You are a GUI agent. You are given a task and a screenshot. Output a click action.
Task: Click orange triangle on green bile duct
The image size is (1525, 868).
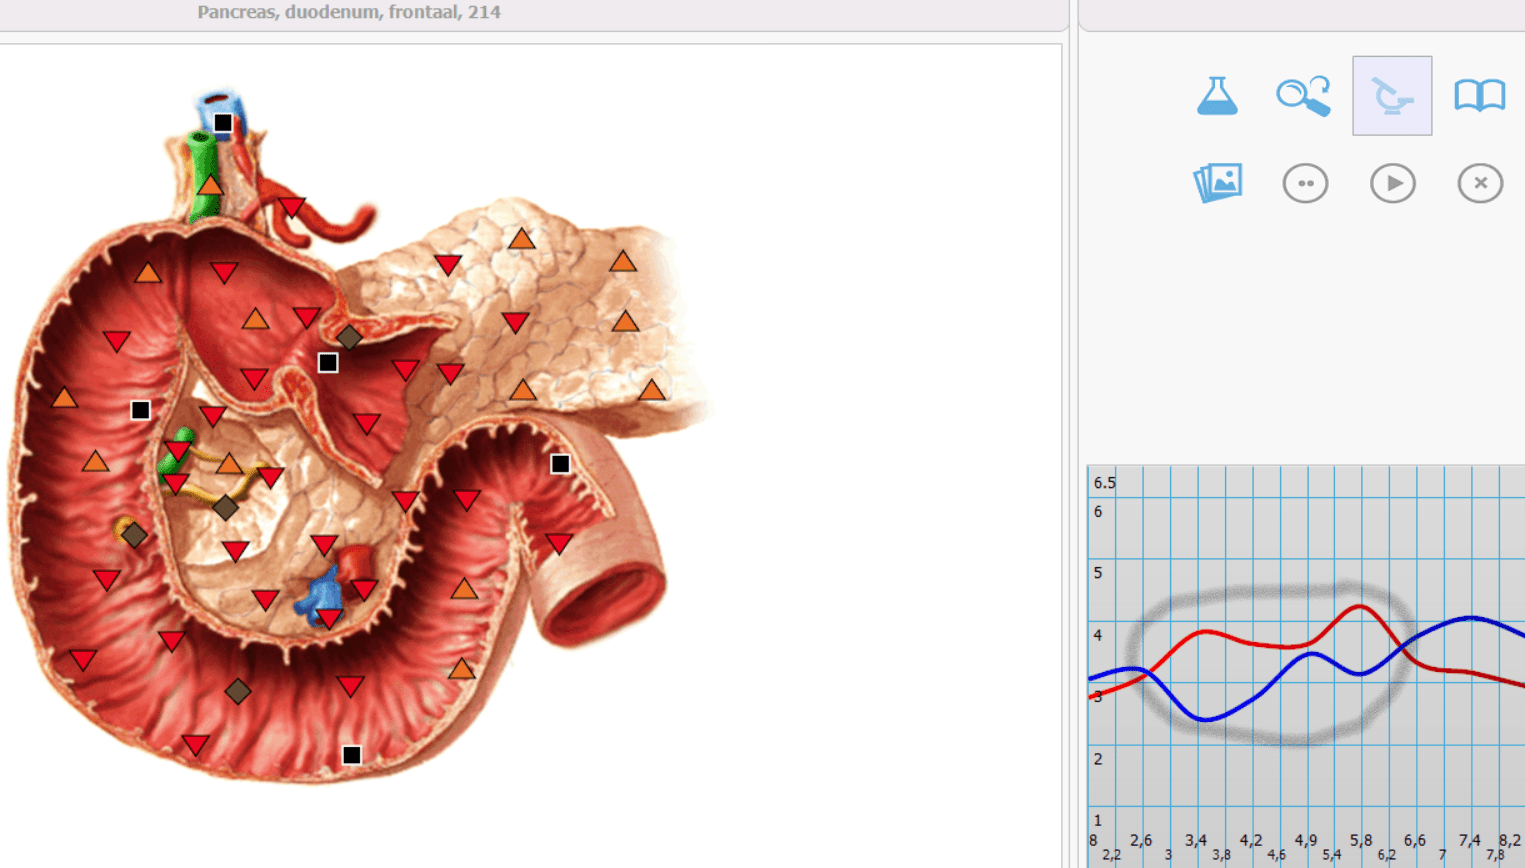210,185
